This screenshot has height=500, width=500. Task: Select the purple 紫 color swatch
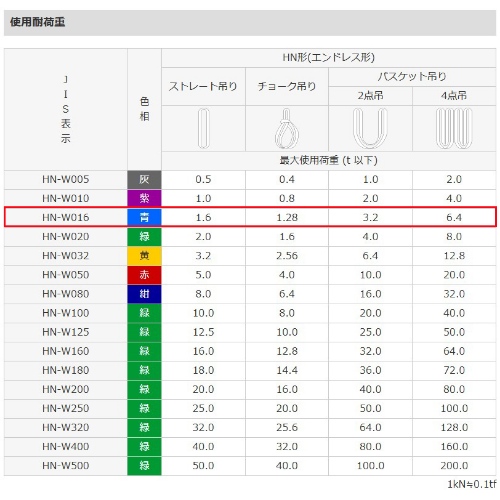144,199
